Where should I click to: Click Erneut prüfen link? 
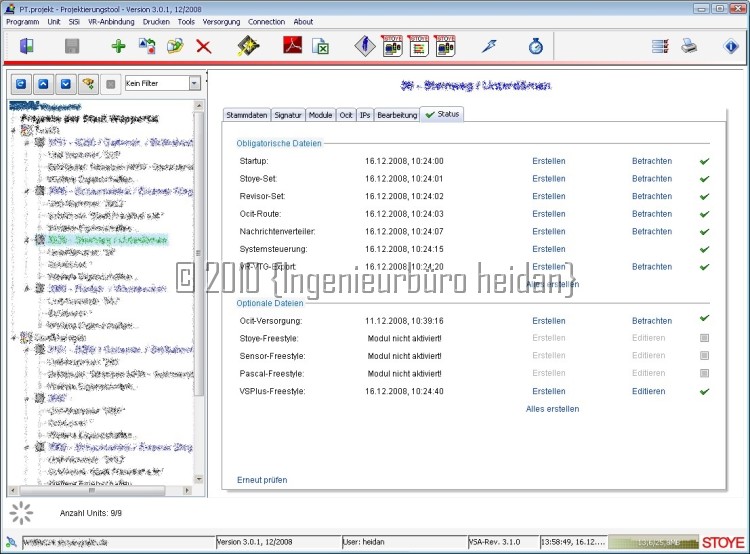262,480
